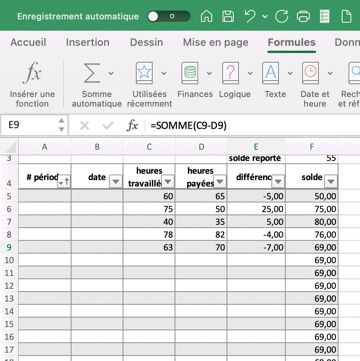360x361 pixels.
Task: Click cell F3 showing 55
Action: tap(312, 159)
